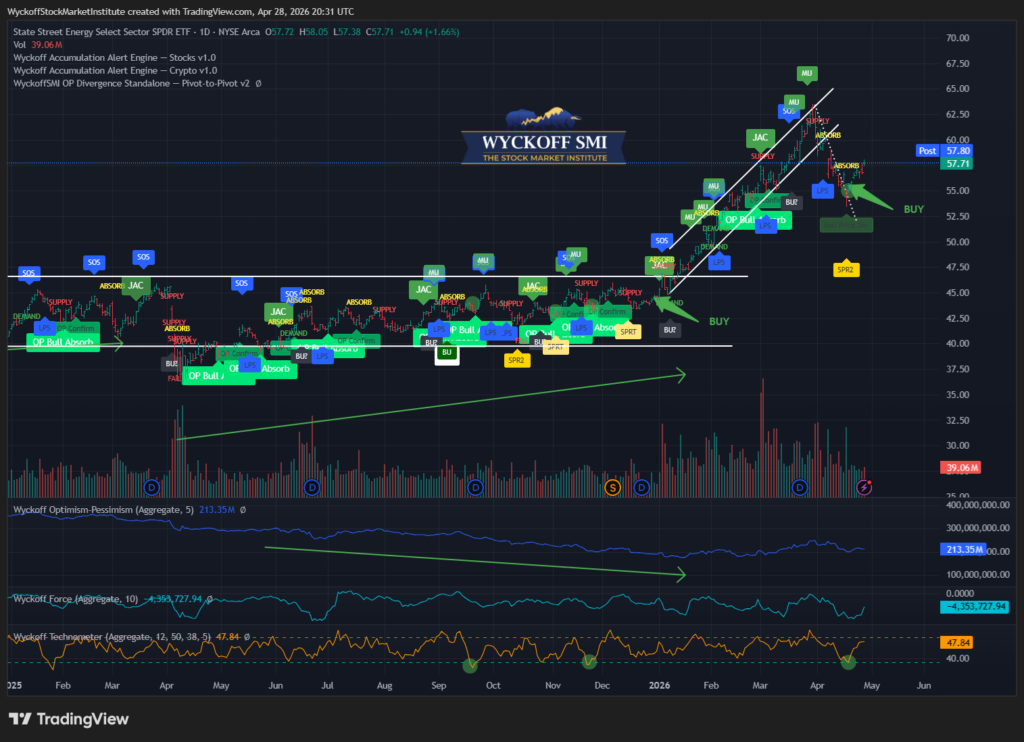Click the 2026 label on the time axis
1024x742 pixels.
pyautogui.click(x=659, y=685)
